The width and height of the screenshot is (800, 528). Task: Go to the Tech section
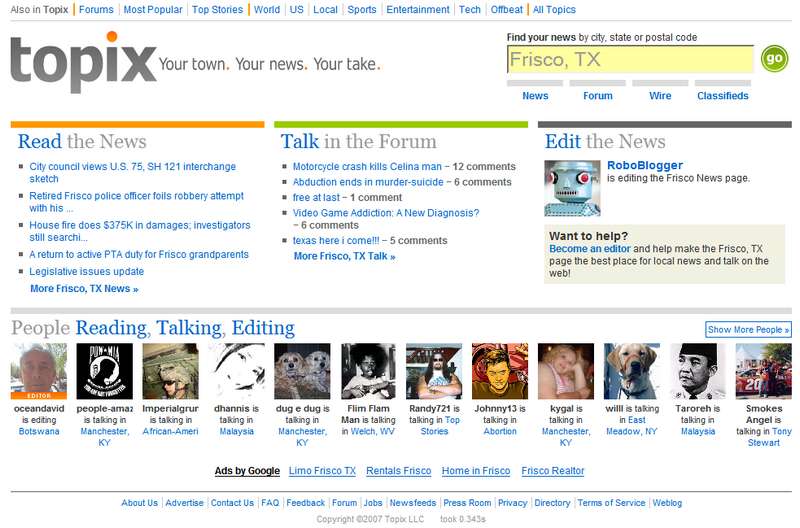tap(470, 9)
